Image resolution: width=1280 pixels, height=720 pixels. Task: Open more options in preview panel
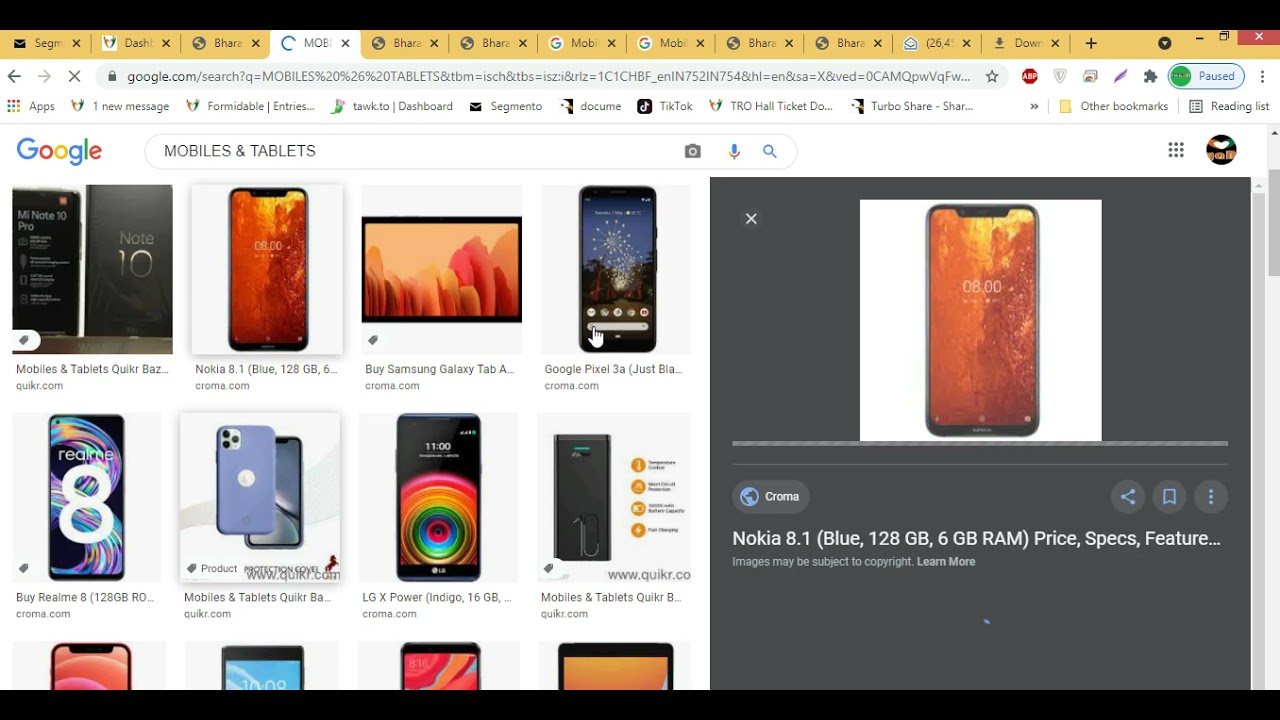pyautogui.click(x=1210, y=497)
